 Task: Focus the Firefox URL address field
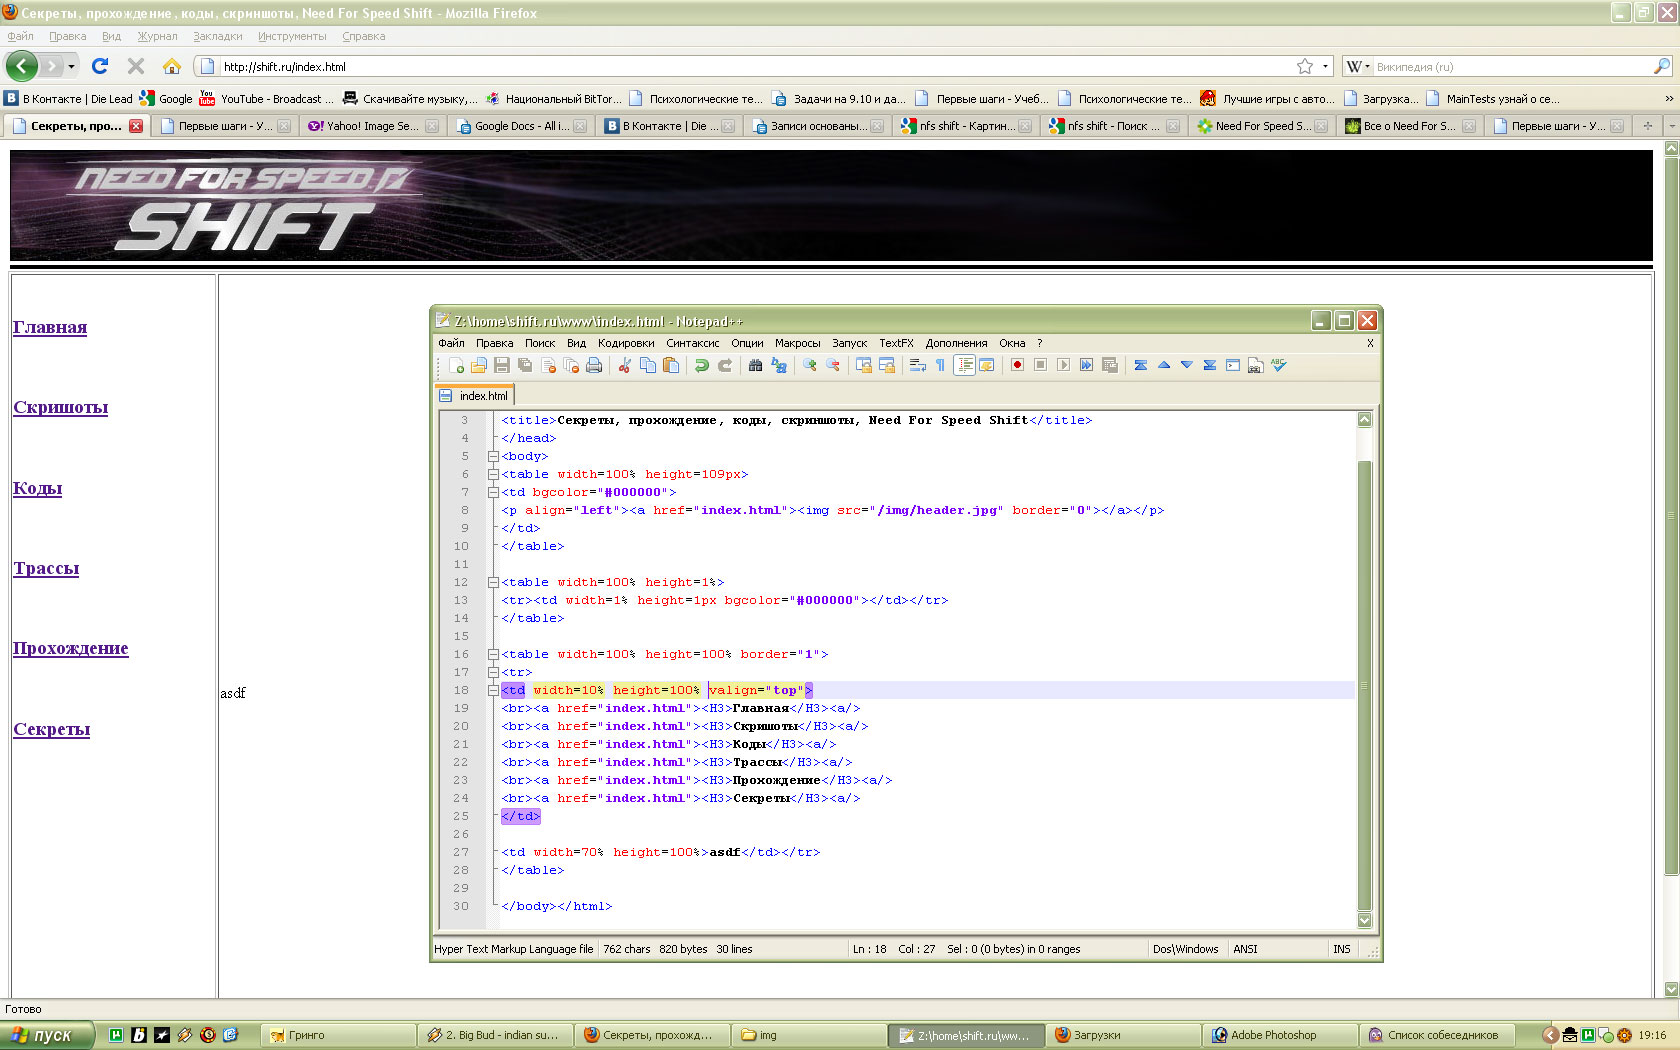pyautogui.click(x=755, y=66)
